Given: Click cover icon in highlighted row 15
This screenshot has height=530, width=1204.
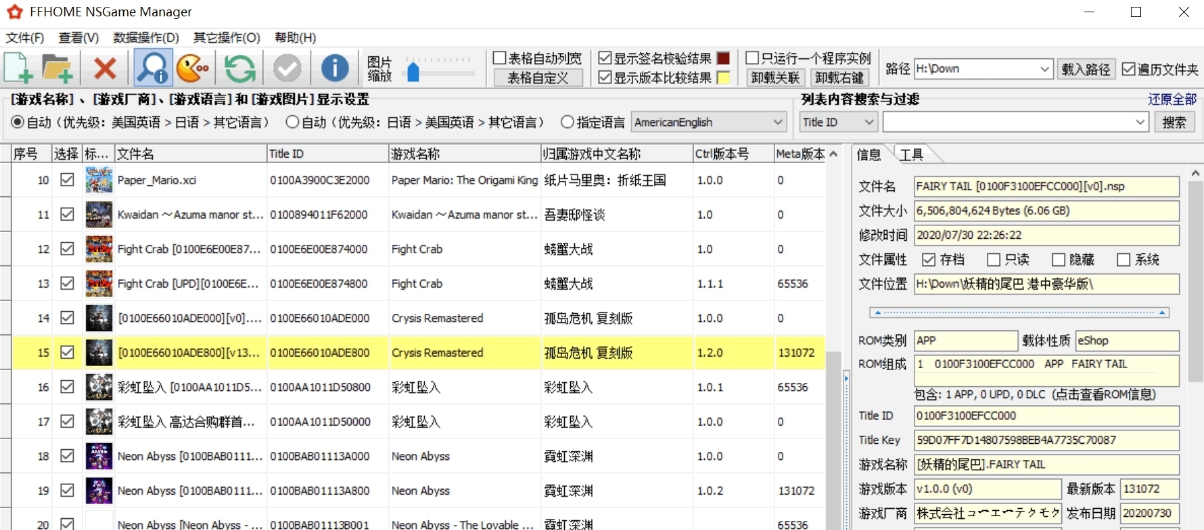Looking at the screenshot, I should pos(99,352).
